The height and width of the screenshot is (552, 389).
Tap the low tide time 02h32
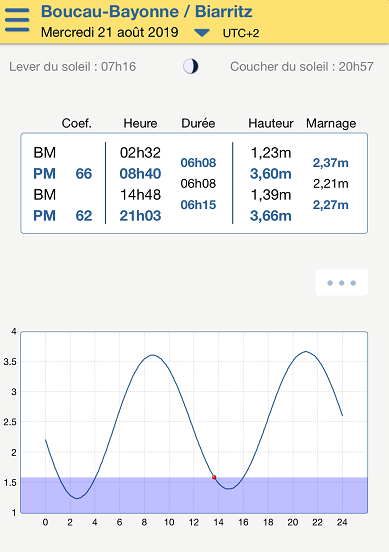[x=140, y=152]
